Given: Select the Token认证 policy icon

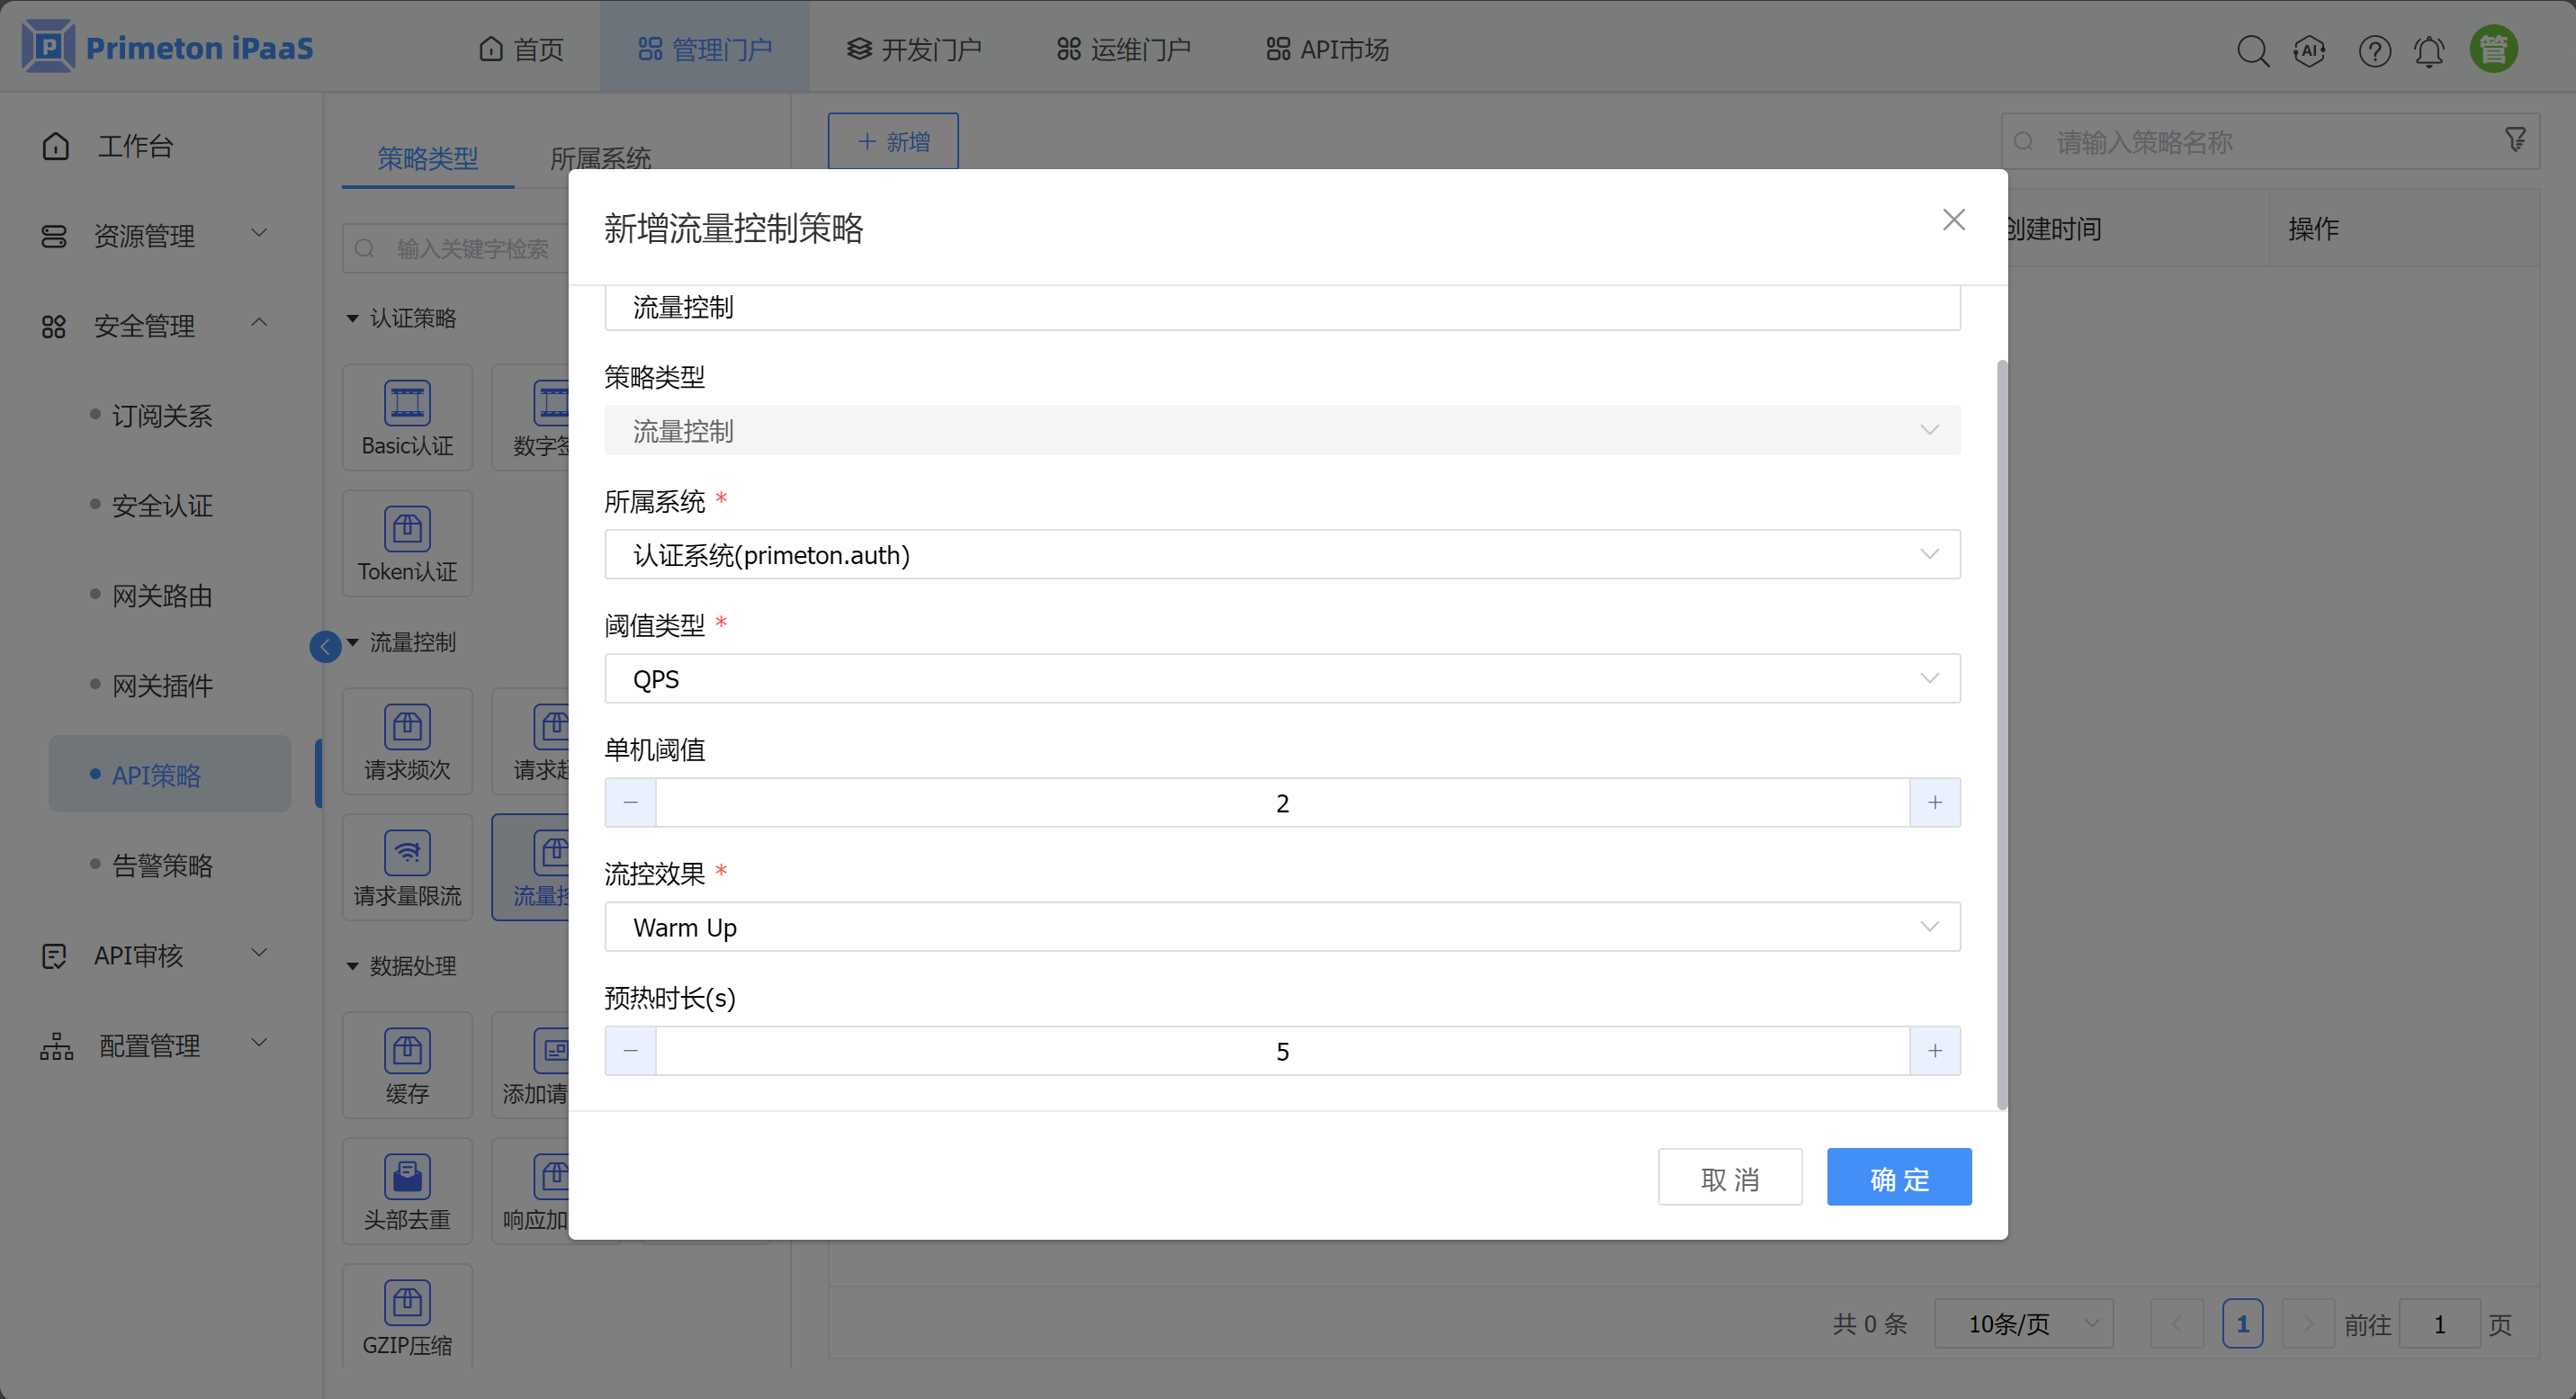Looking at the screenshot, I should point(407,543).
